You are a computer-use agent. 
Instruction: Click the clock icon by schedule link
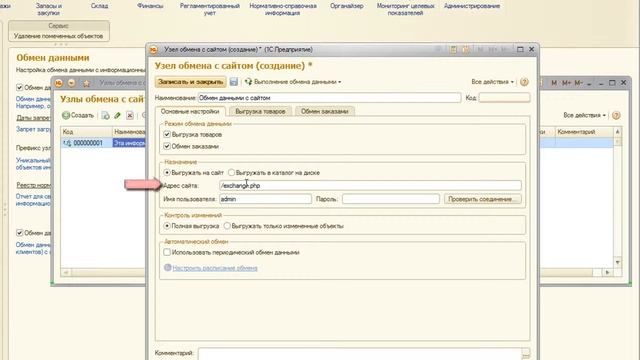tap(167, 268)
